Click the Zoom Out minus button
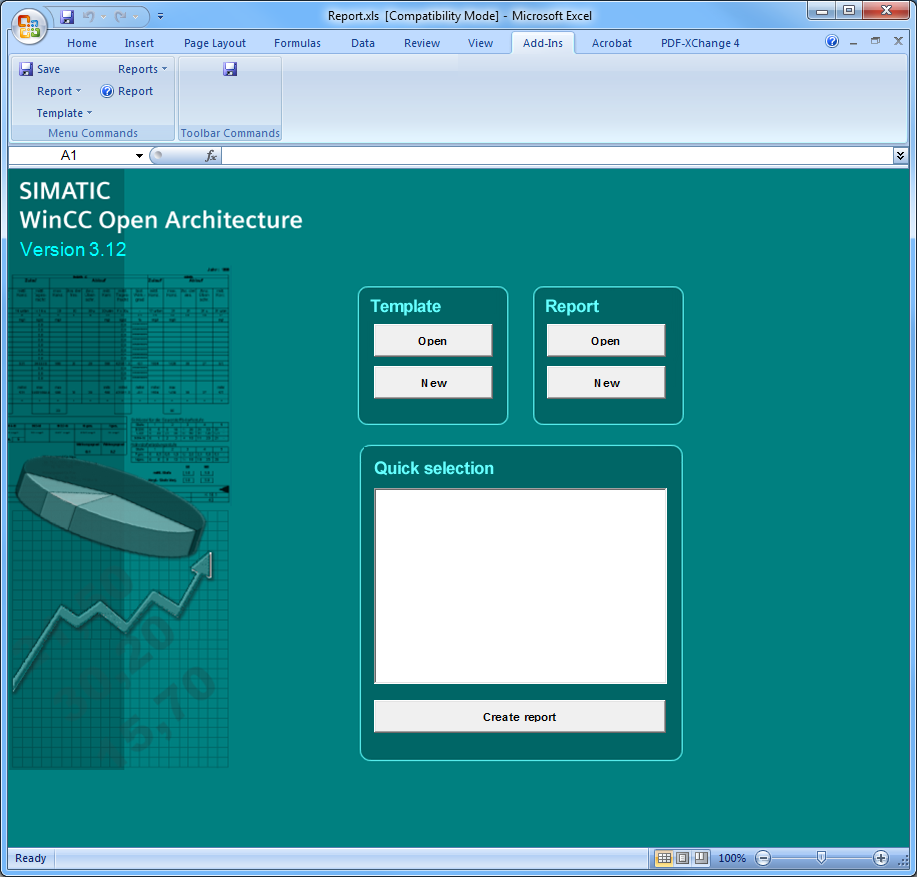 tap(763, 858)
